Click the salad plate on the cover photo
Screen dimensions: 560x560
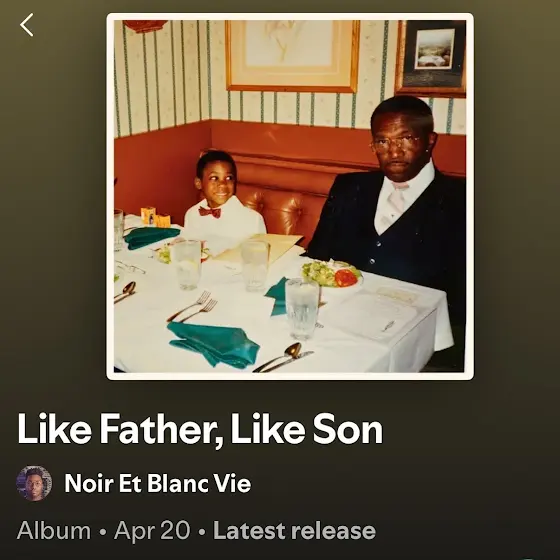[332, 274]
